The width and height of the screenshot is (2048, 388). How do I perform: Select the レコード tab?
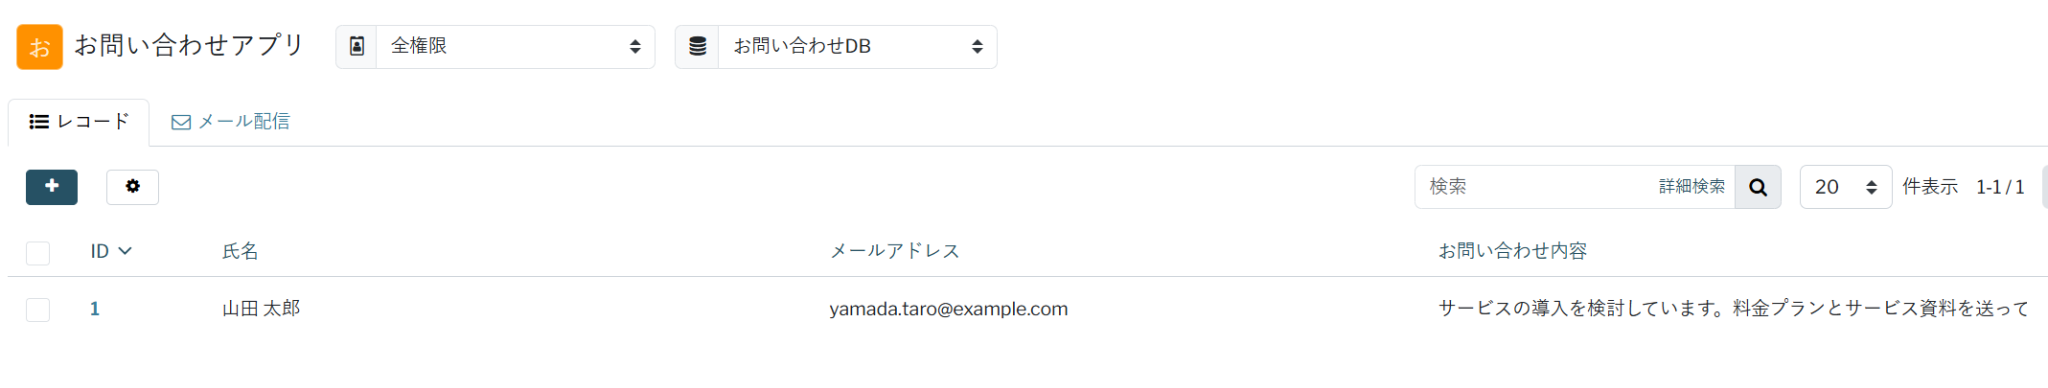point(79,122)
